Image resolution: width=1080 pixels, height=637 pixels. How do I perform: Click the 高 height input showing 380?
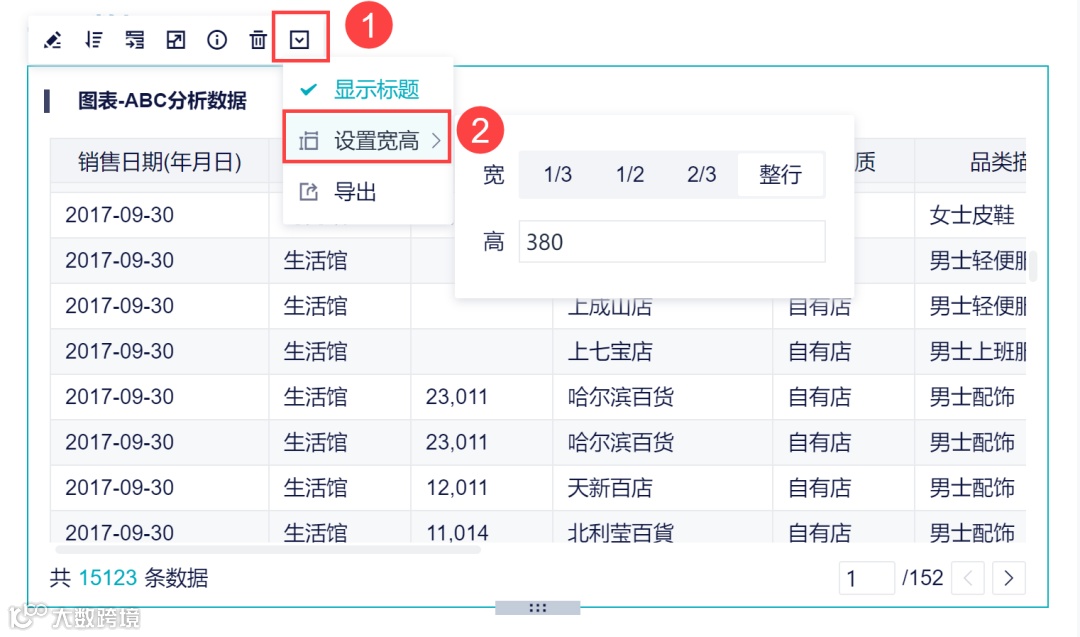tap(671, 241)
